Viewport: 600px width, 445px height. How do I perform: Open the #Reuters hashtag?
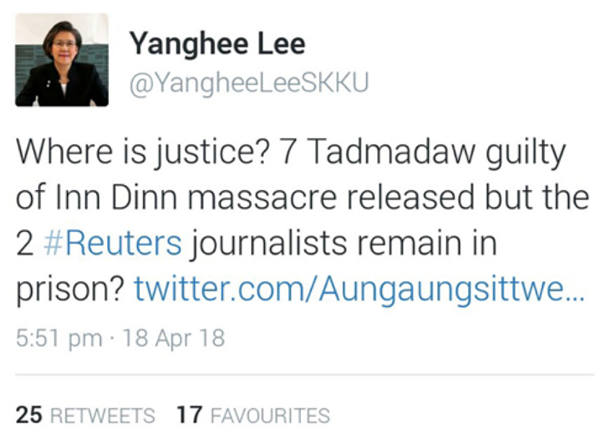pos(113,243)
